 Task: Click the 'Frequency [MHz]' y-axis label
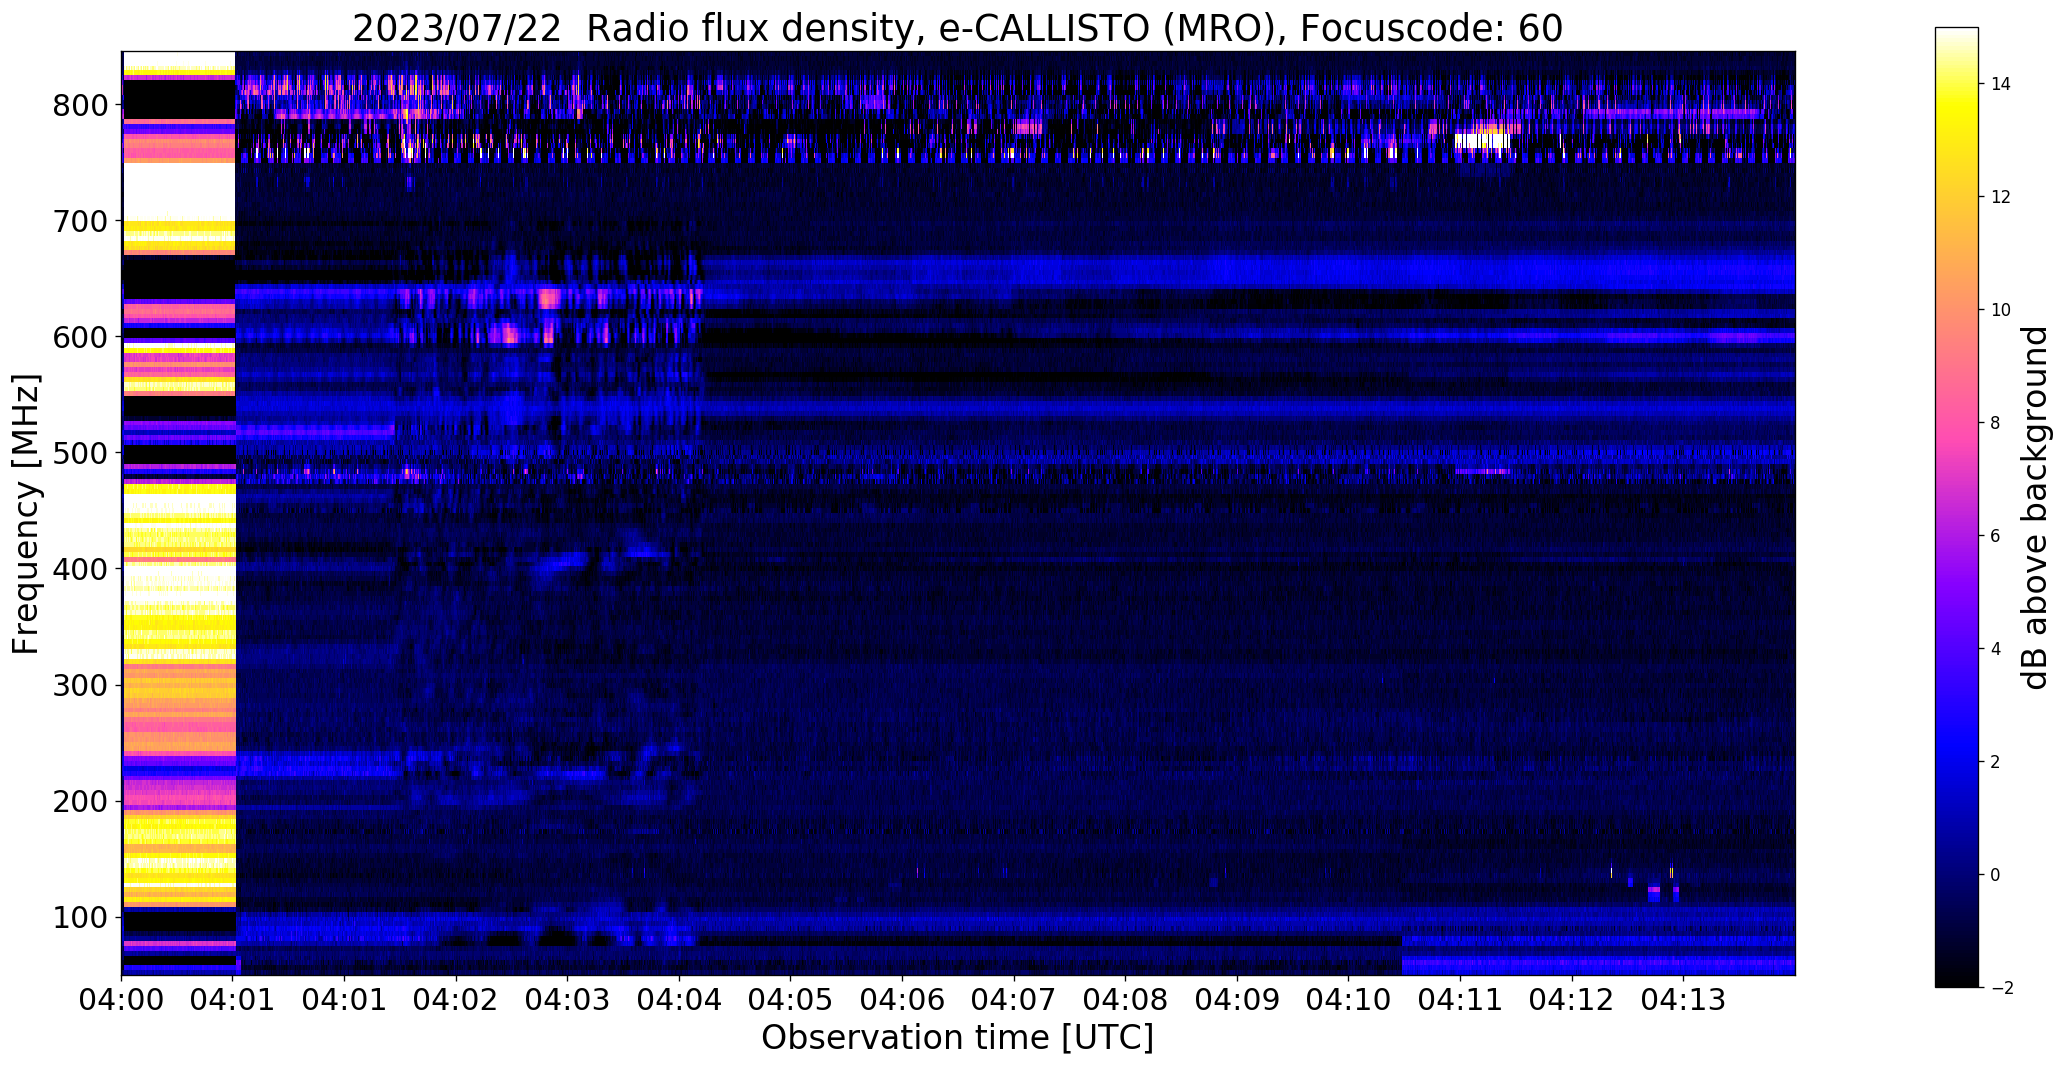[26, 514]
